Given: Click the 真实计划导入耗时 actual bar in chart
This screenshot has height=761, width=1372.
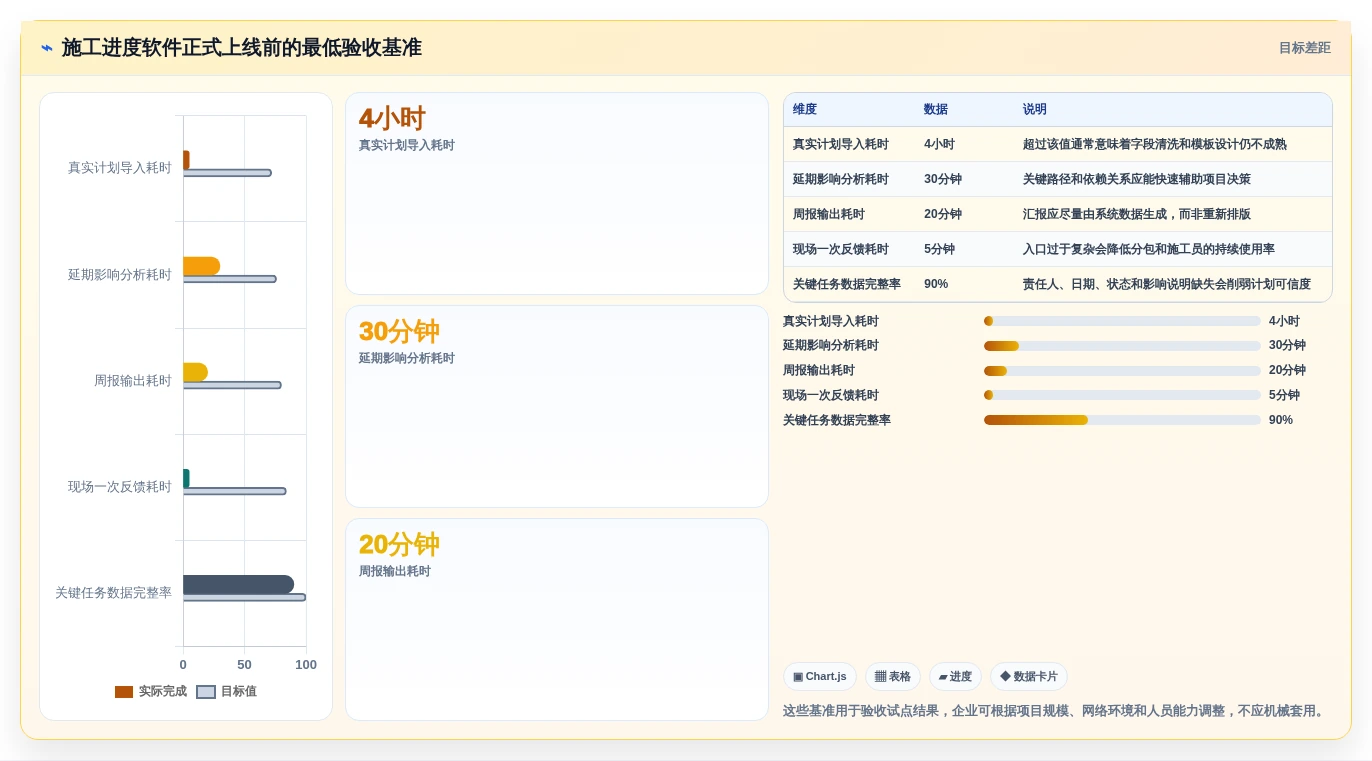Looking at the screenshot, I should click(186, 160).
